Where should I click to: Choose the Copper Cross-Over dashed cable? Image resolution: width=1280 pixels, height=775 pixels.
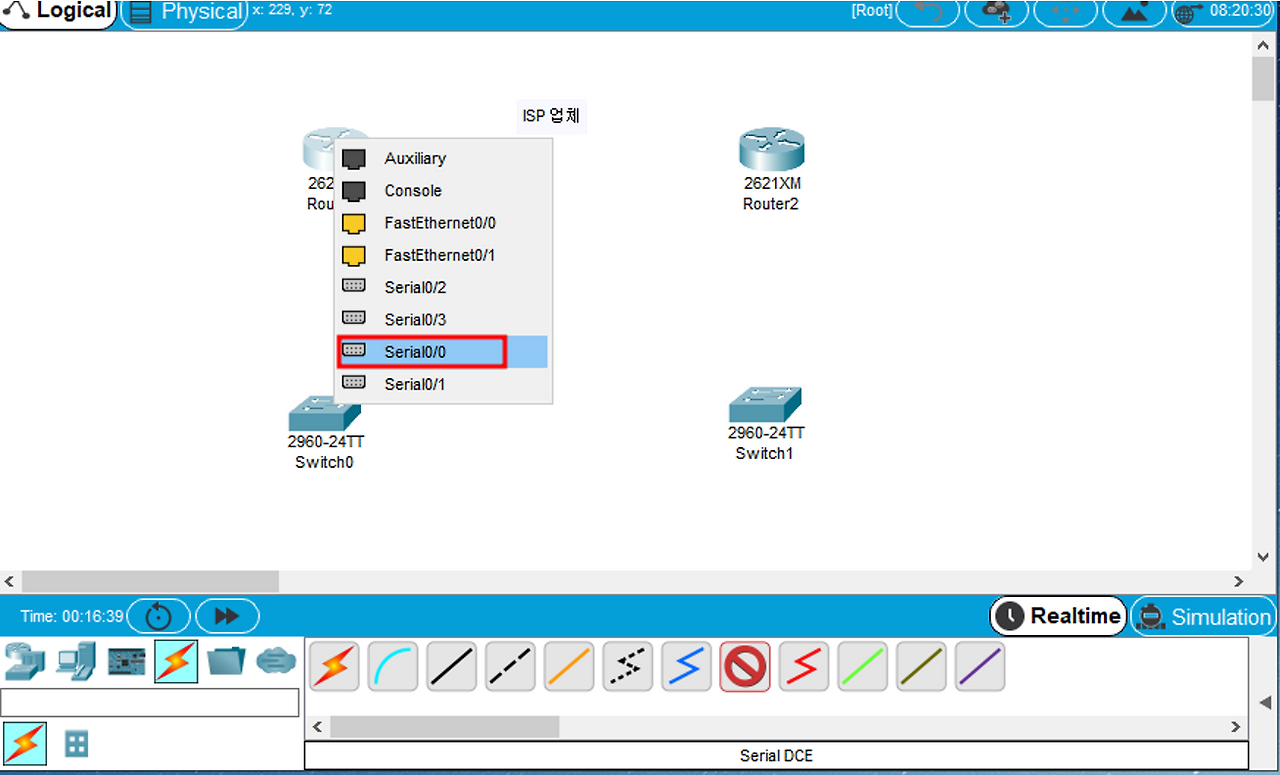(x=510, y=667)
